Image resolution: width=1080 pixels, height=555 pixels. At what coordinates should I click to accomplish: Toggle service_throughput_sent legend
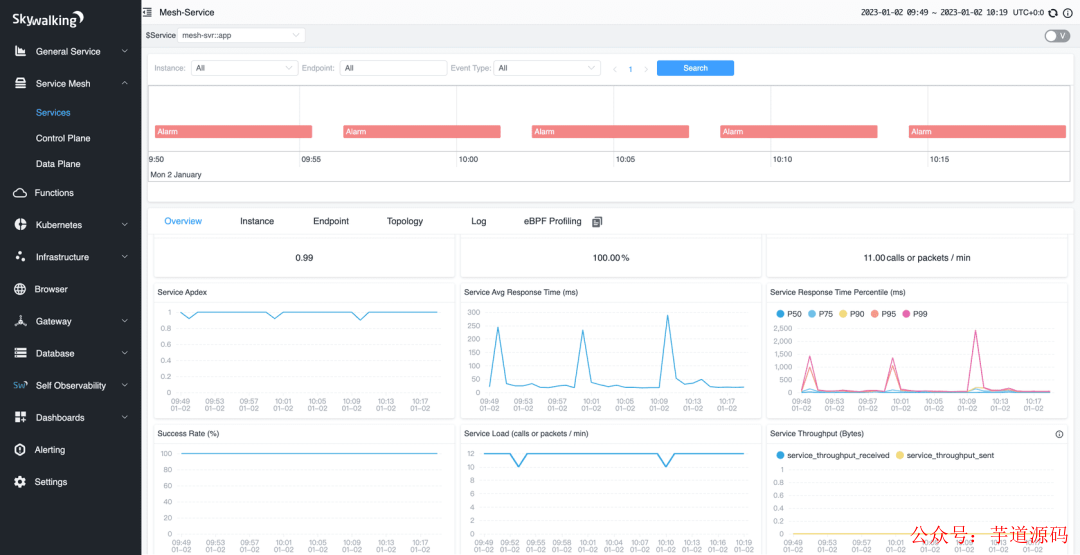pos(944,455)
